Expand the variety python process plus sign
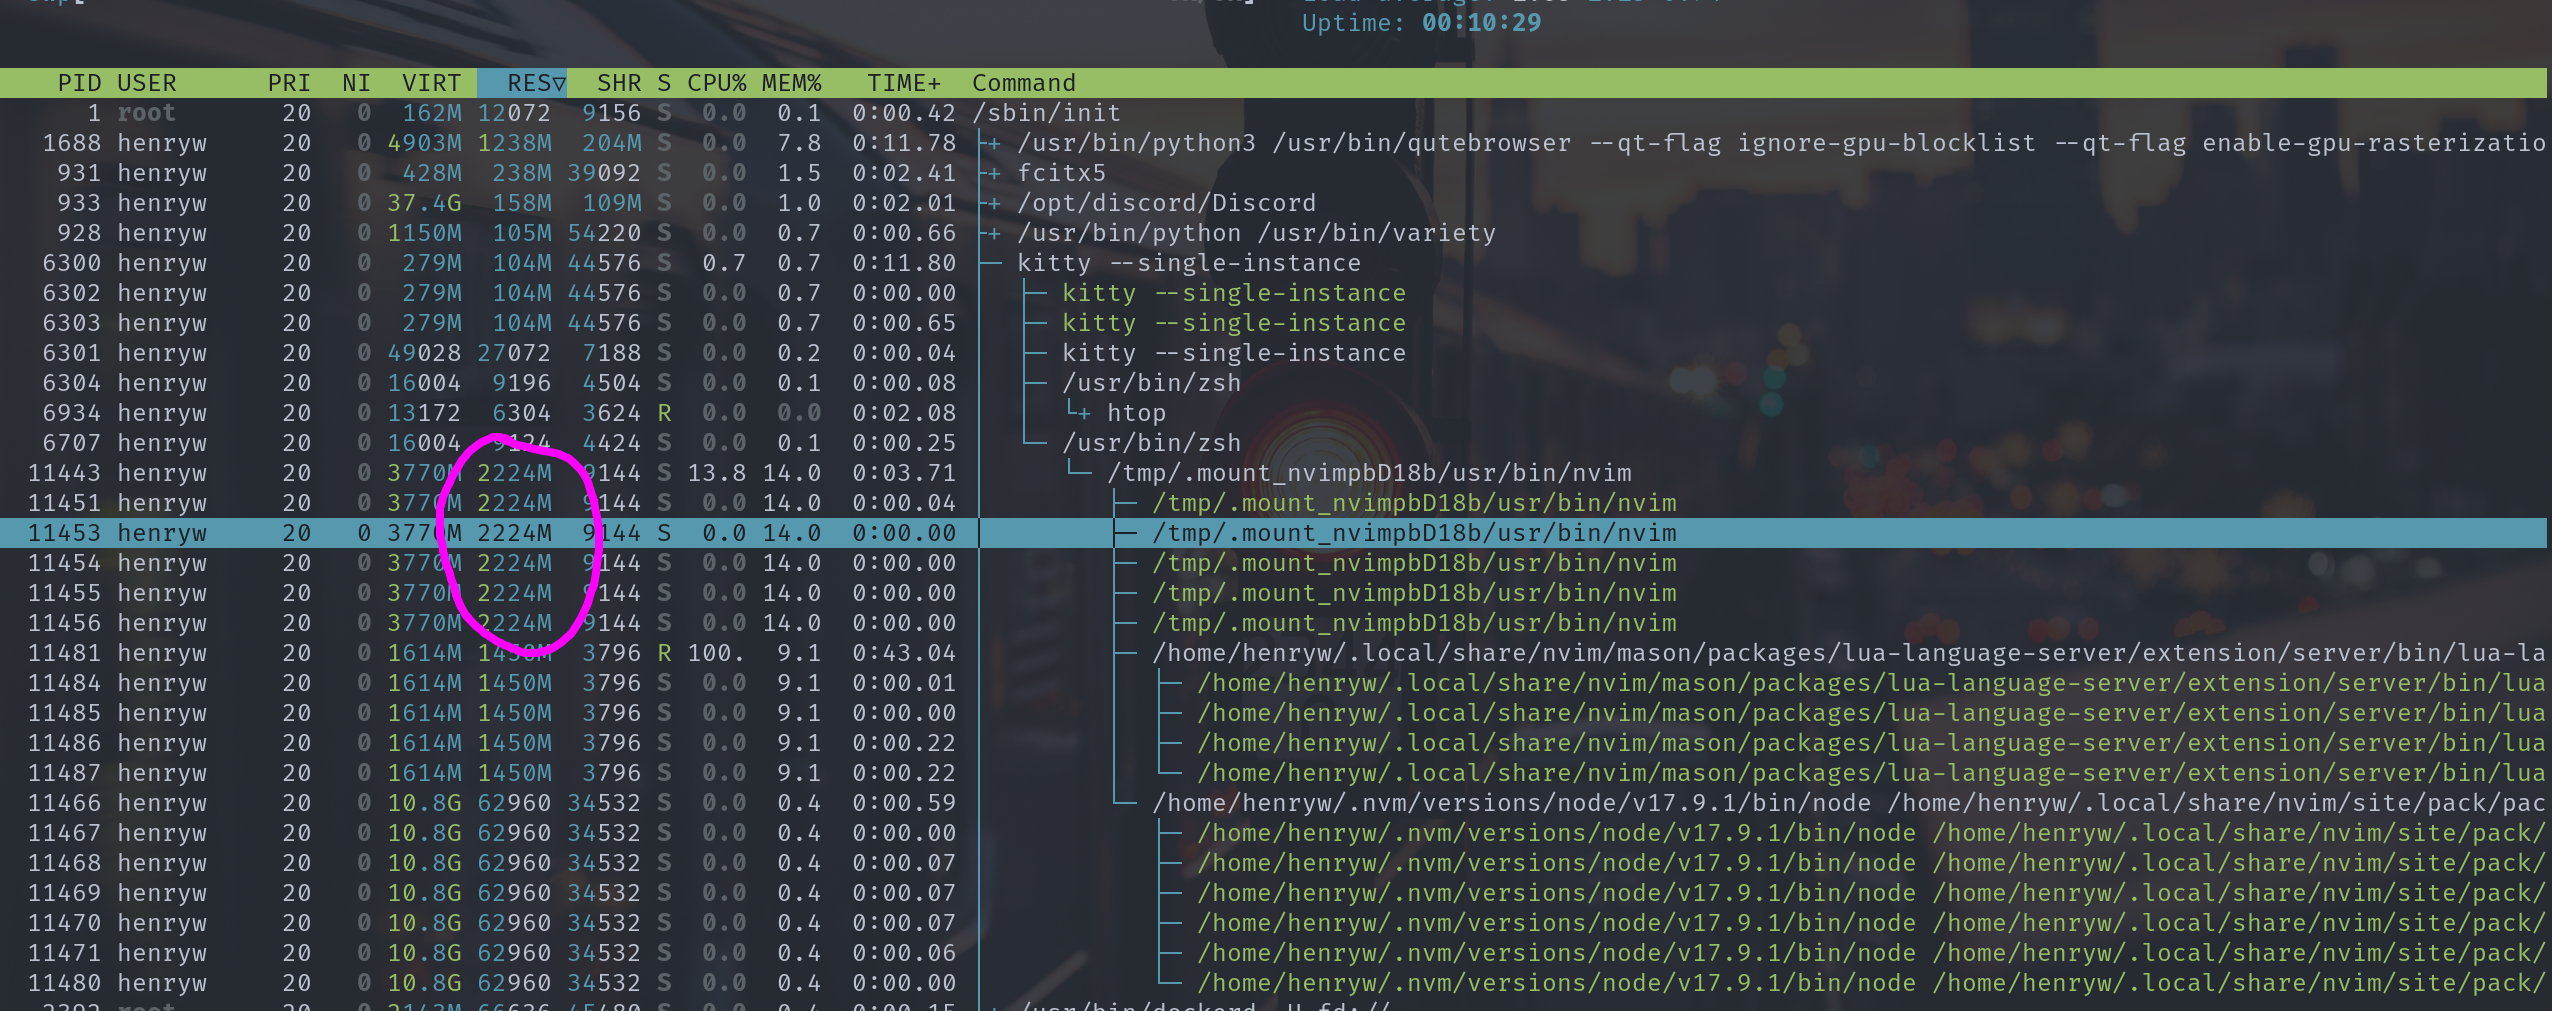The height and width of the screenshot is (1011, 2552). 994,234
